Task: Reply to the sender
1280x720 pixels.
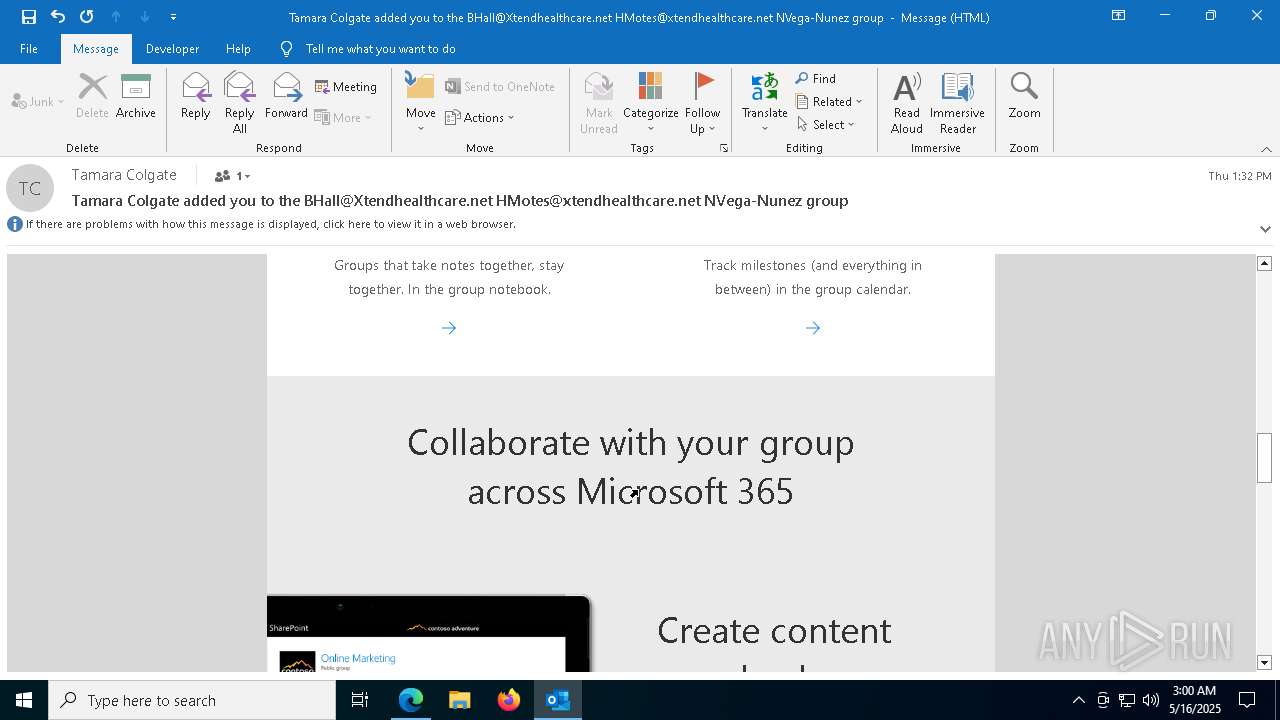Action: click(196, 96)
